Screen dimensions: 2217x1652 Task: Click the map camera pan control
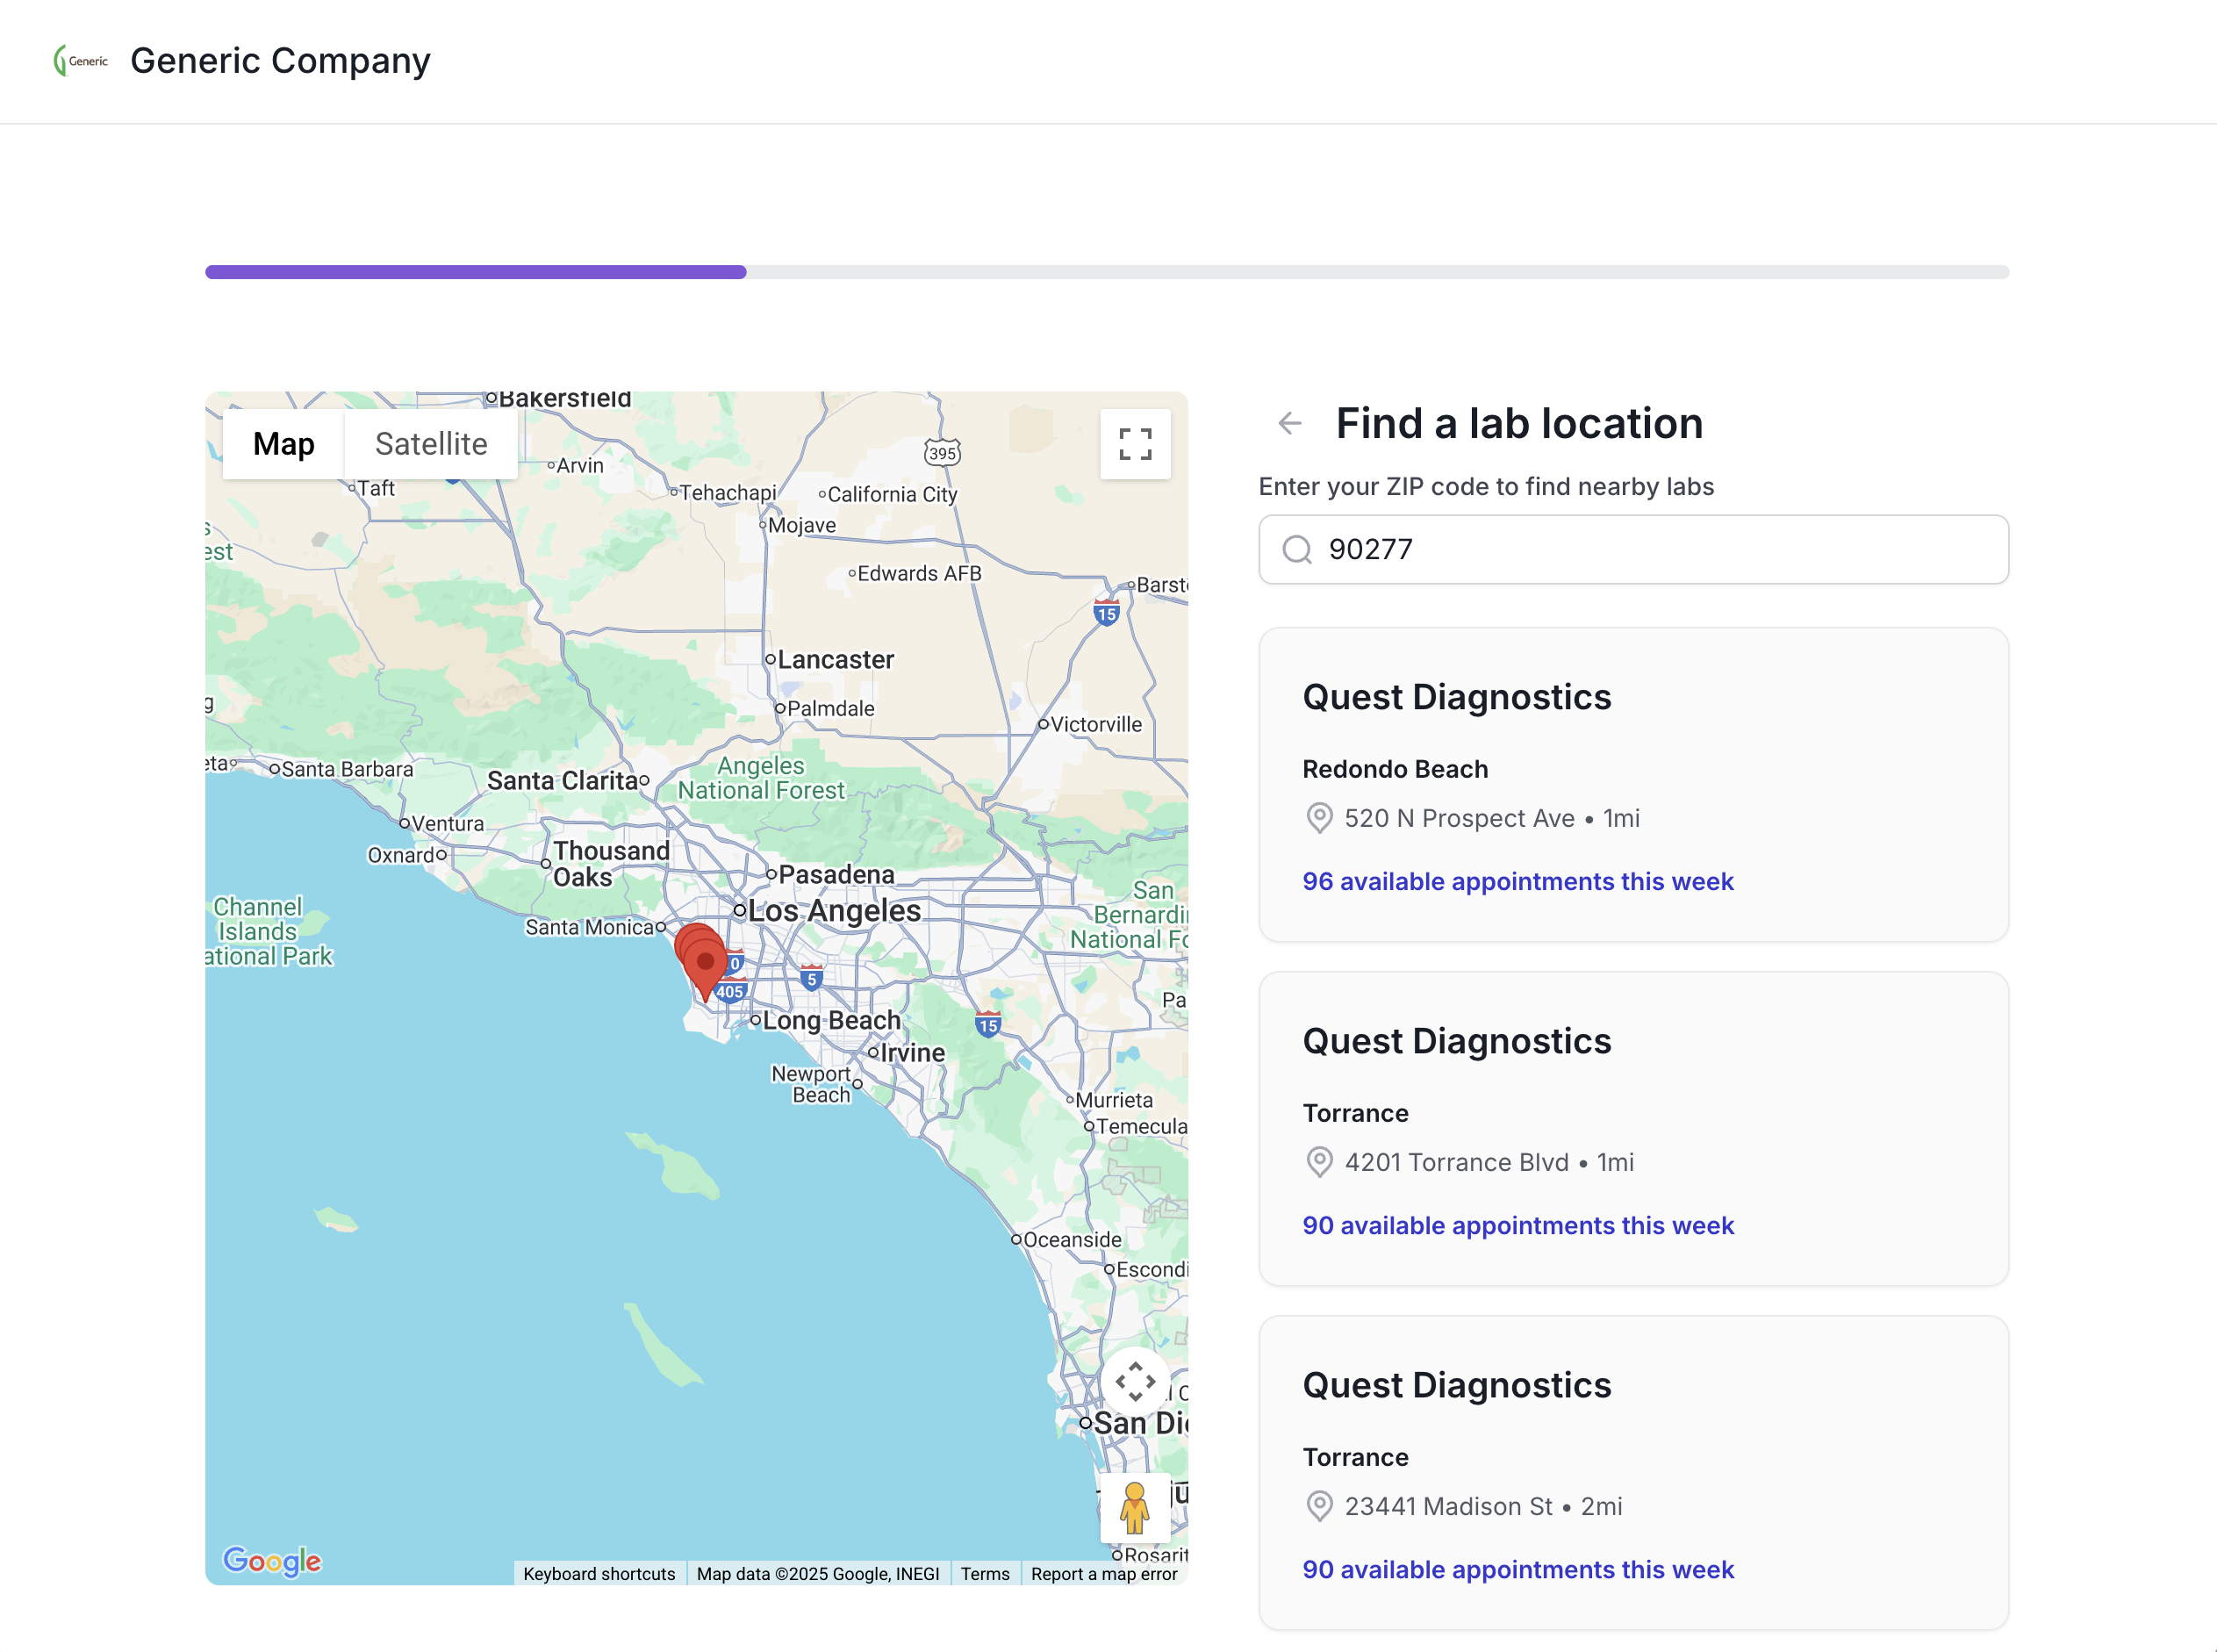pyautogui.click(x=1134, y=1382)
